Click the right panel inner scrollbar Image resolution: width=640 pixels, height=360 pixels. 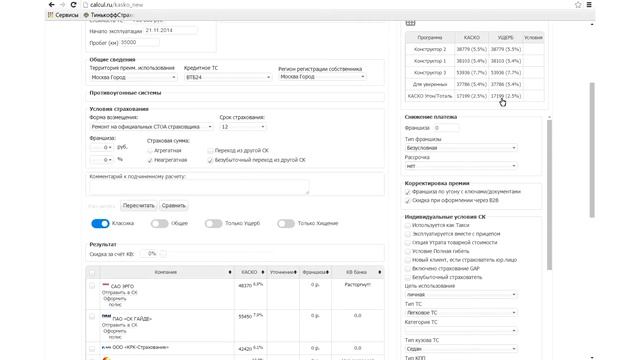click(549, 194)
